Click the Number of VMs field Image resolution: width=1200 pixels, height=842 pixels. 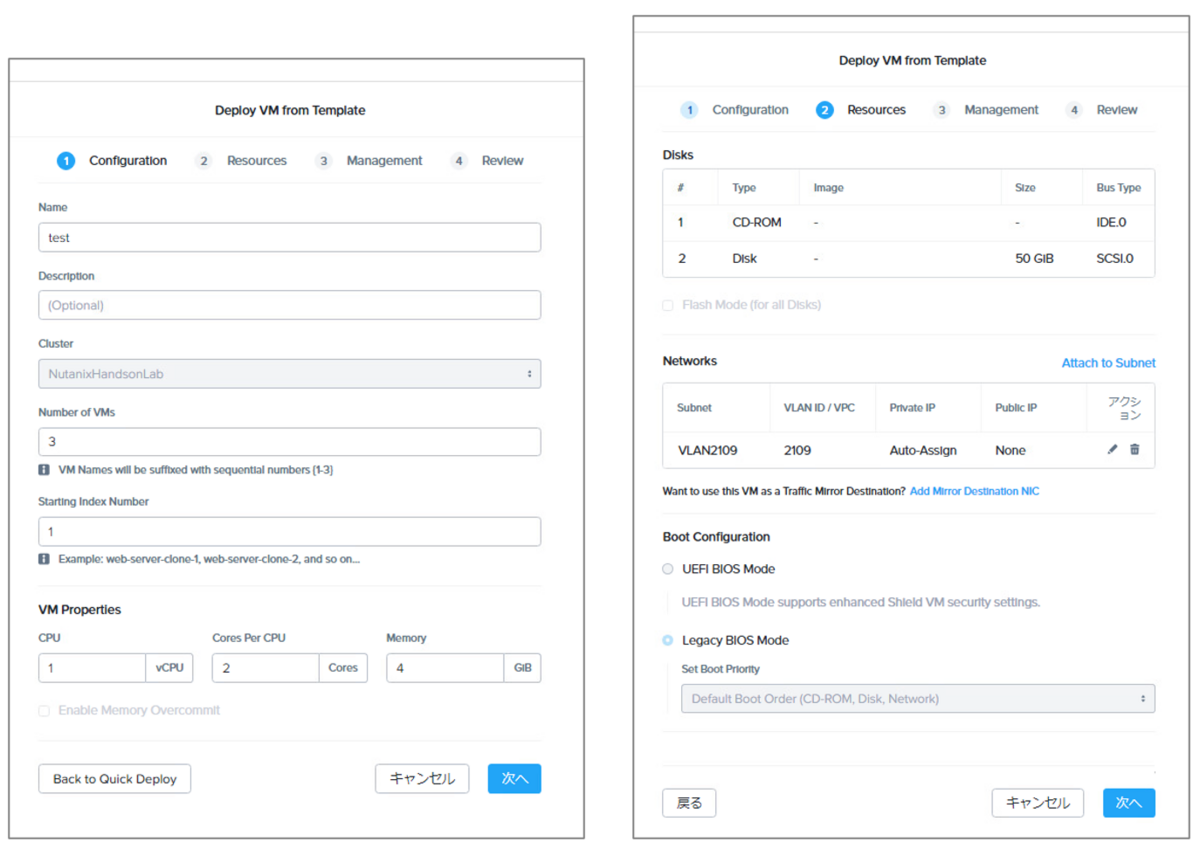290,442
